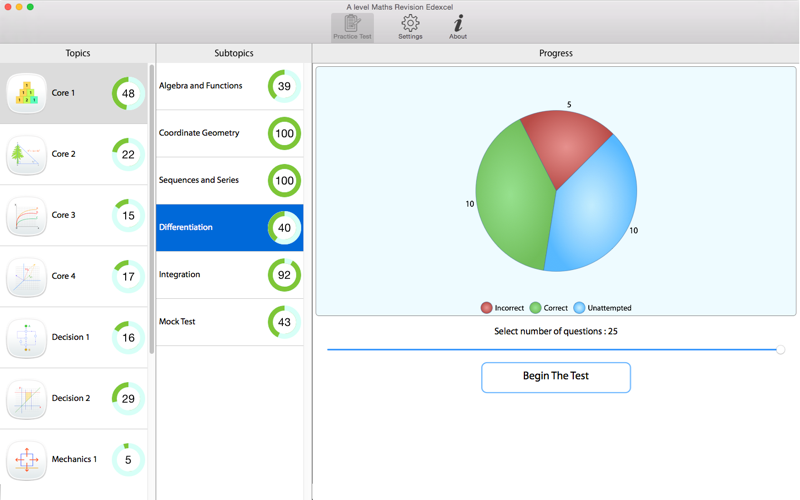800x500 pixels.
Task: Select the Core 1 blocks icon
Action: pyautogui.click(x=27, y=93)
